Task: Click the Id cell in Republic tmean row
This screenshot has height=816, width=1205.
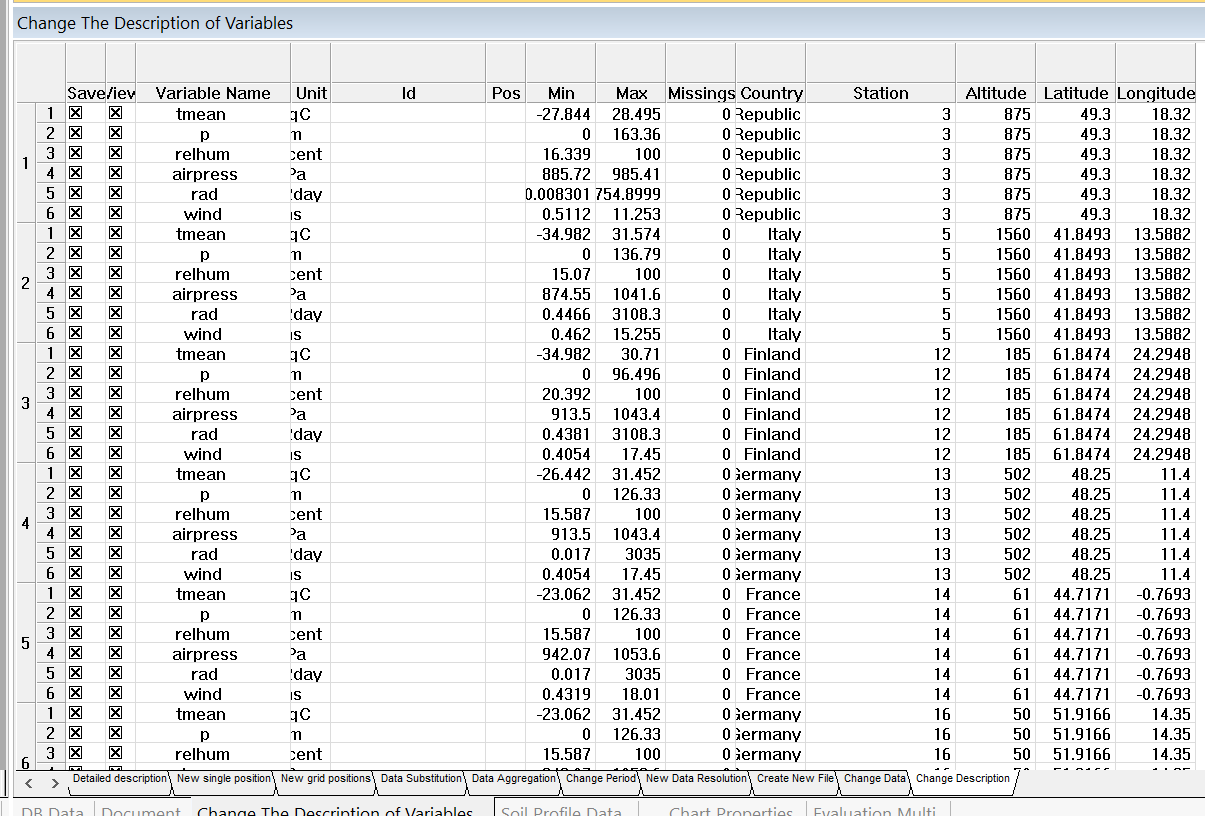Action: tap(408, 114)
